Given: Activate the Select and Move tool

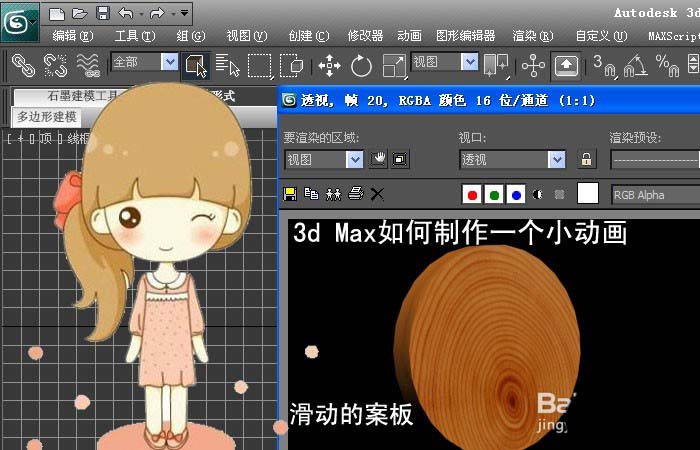Looking at the screenshot, I should (329, 66).
